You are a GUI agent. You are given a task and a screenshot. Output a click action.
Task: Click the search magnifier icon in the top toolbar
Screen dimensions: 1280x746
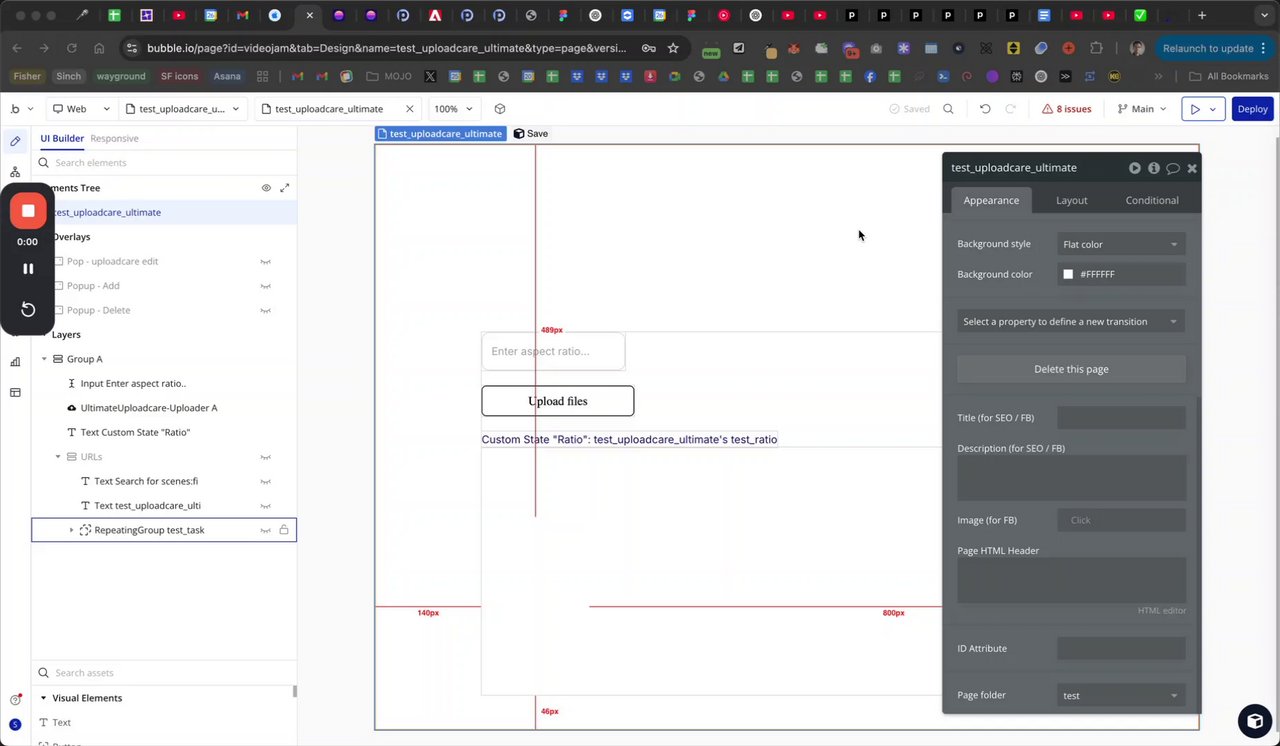(948, 109)
